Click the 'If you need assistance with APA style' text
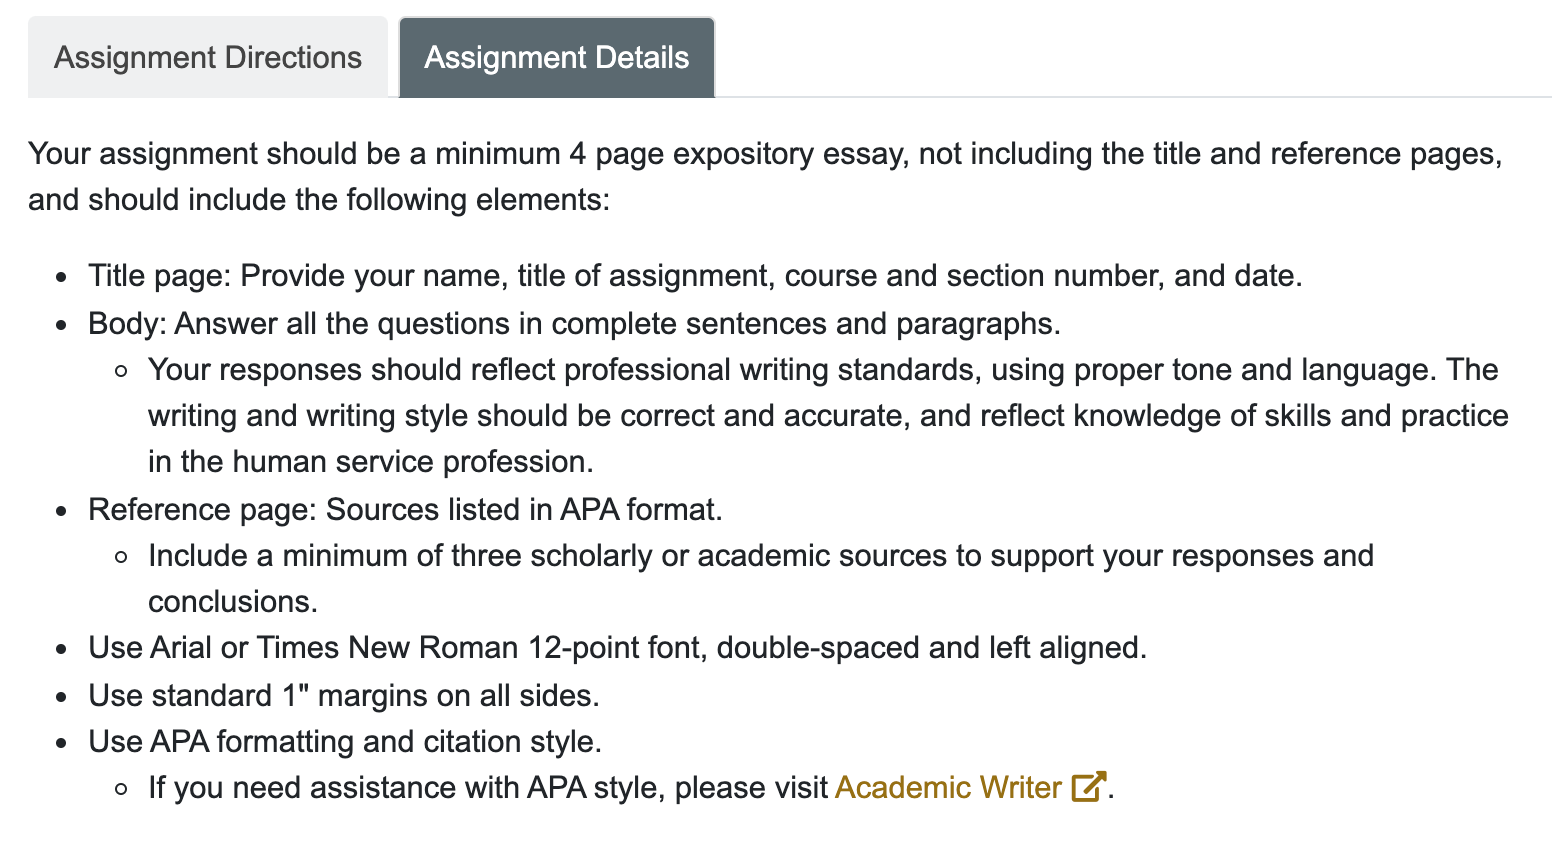Viewport: 1552px width, 858px height. 488,787
